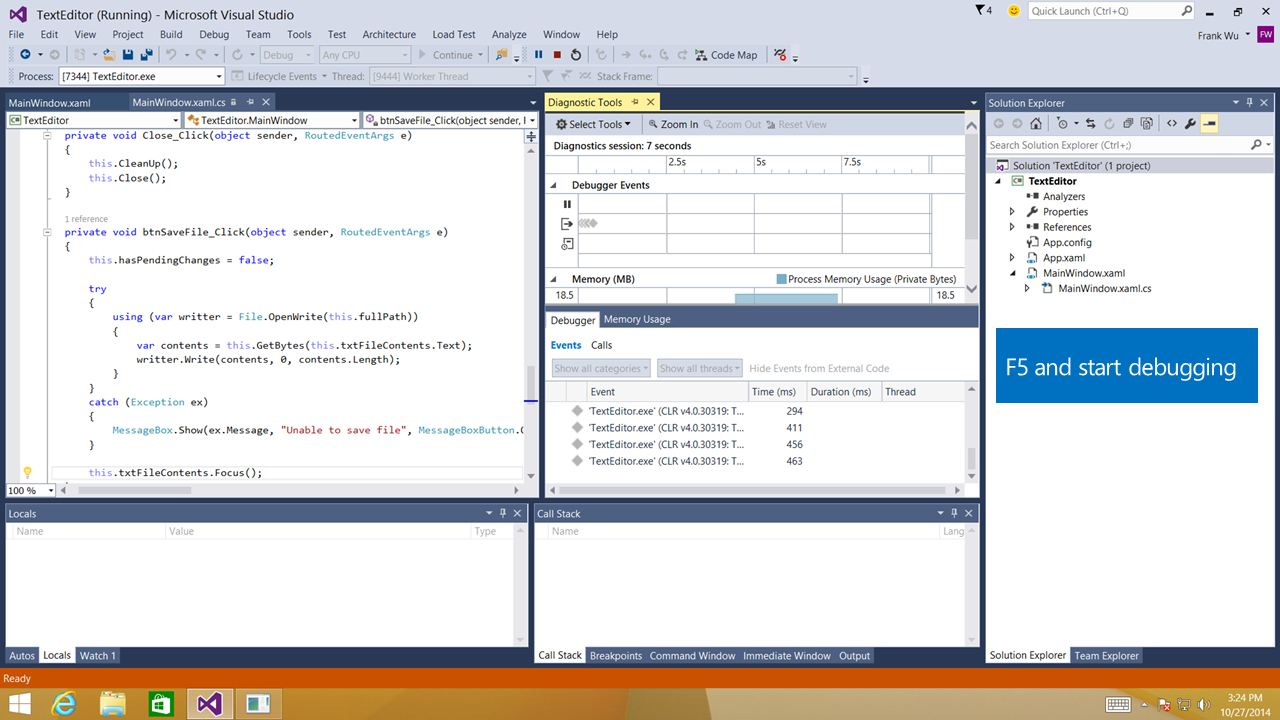Click the Open File folder icon

tap(109, 55)
